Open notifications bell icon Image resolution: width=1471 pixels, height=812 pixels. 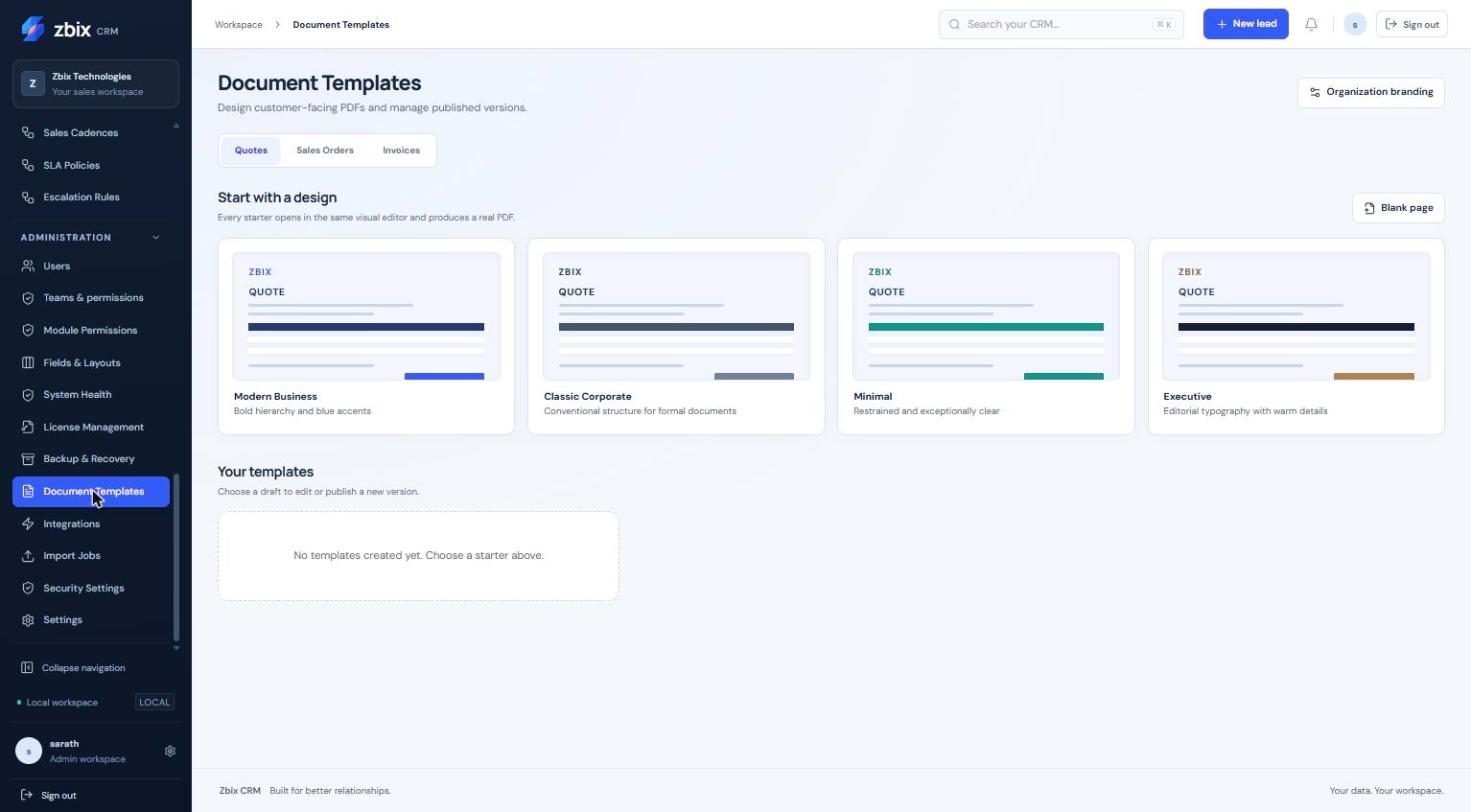[1311, 24]
